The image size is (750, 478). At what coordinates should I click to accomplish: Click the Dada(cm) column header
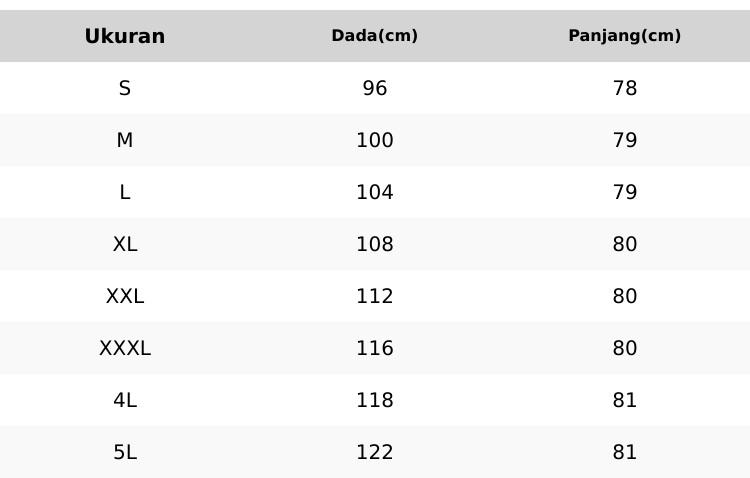point(375,36)
